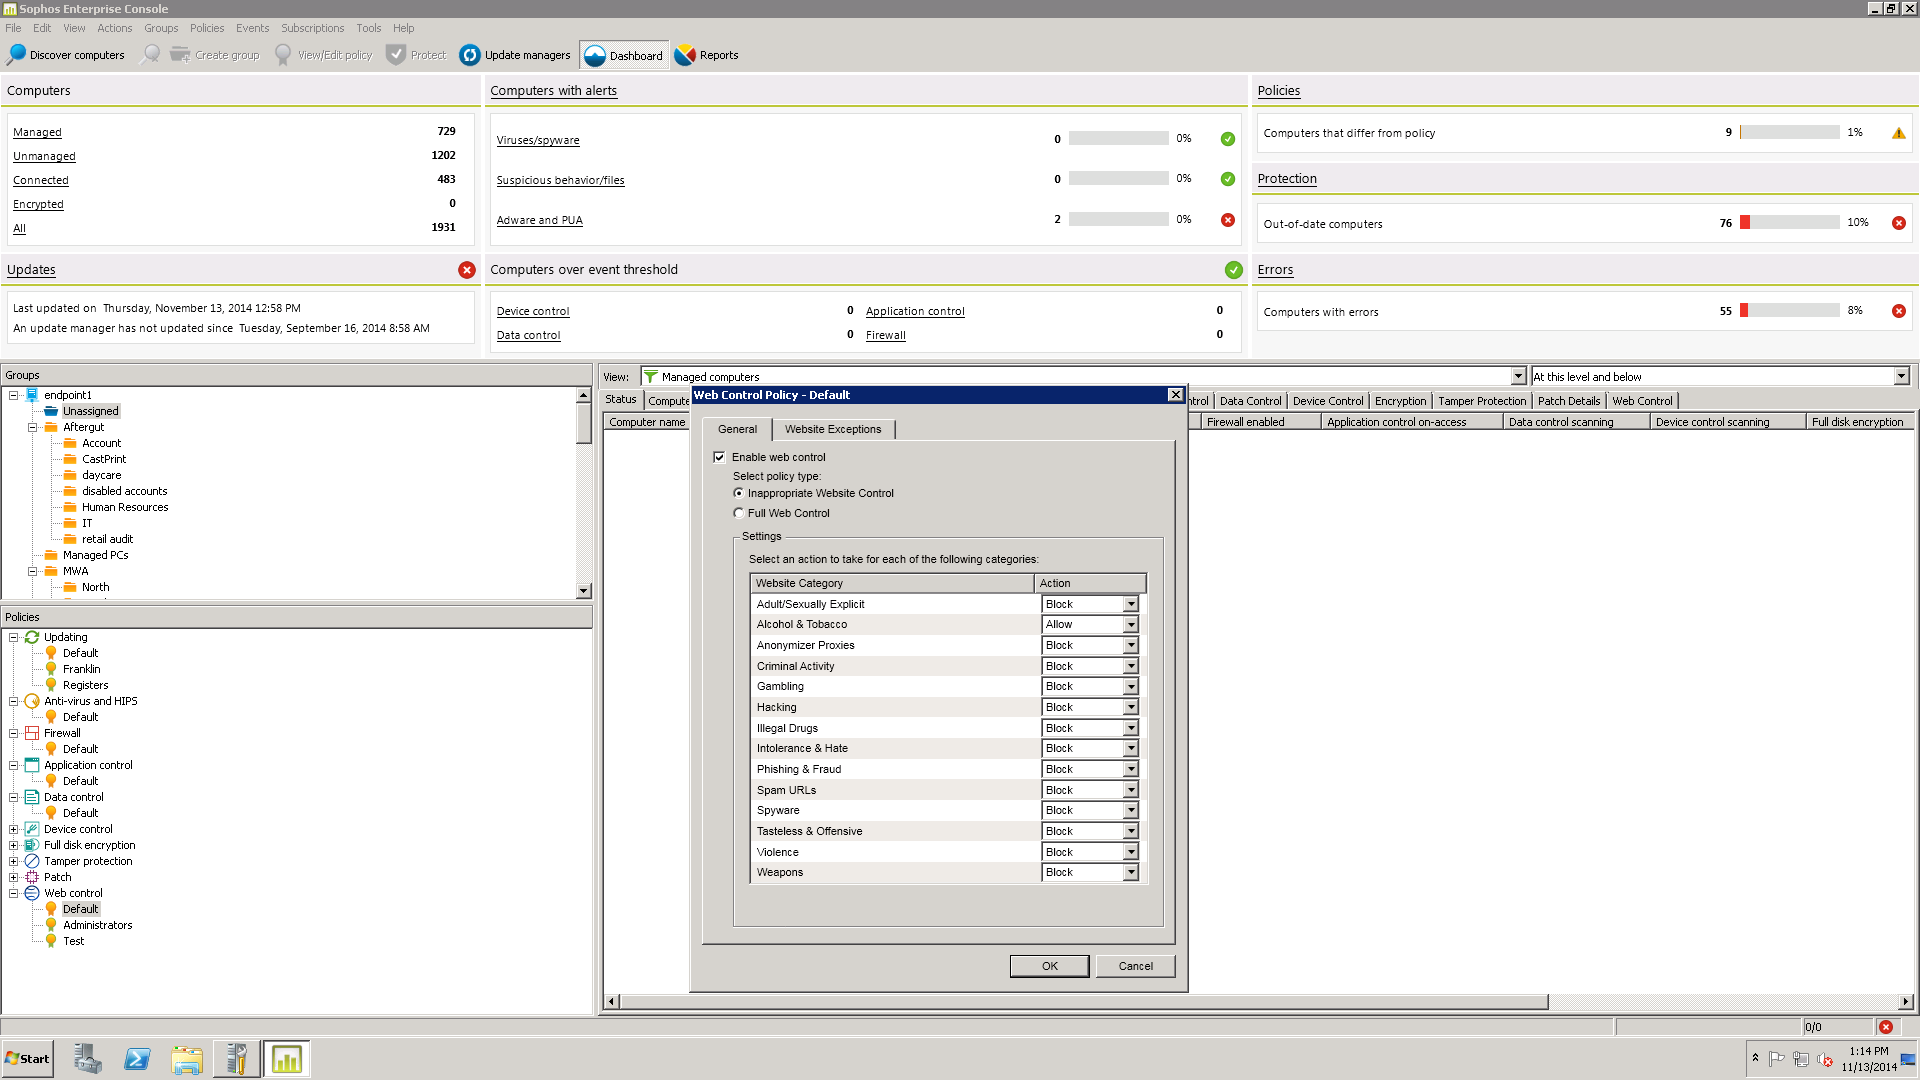This screenshot has width=1920, height=1080.
Task: Select the Administrators web control policy
Action: [97, 925]
